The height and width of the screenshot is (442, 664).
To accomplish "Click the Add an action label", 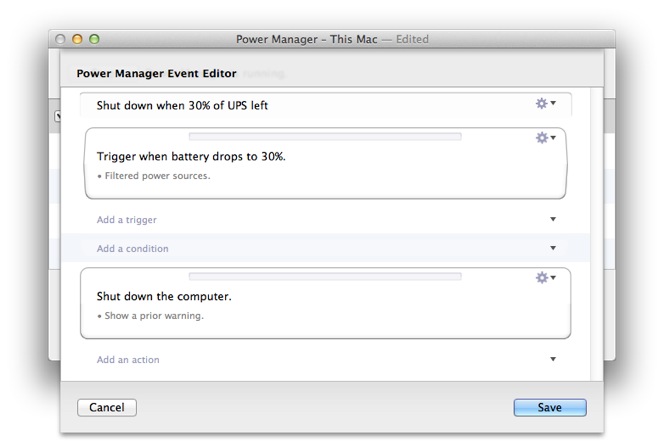I will point(128,360).
